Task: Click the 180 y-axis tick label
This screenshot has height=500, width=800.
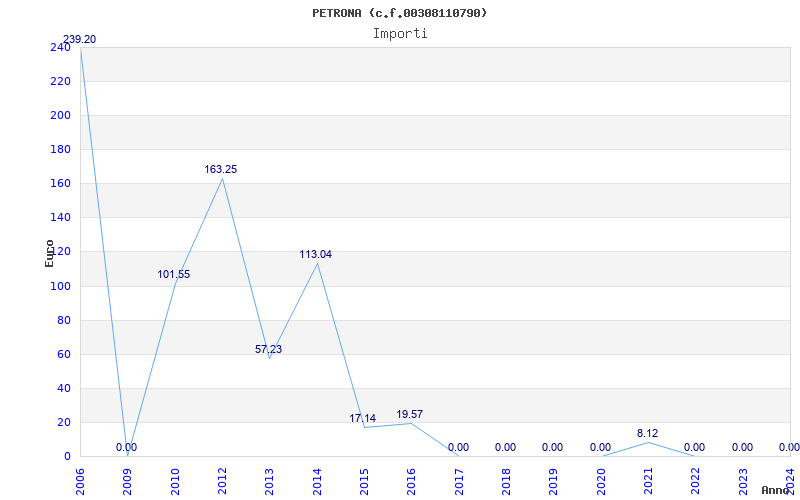Action: coord(60,149)
